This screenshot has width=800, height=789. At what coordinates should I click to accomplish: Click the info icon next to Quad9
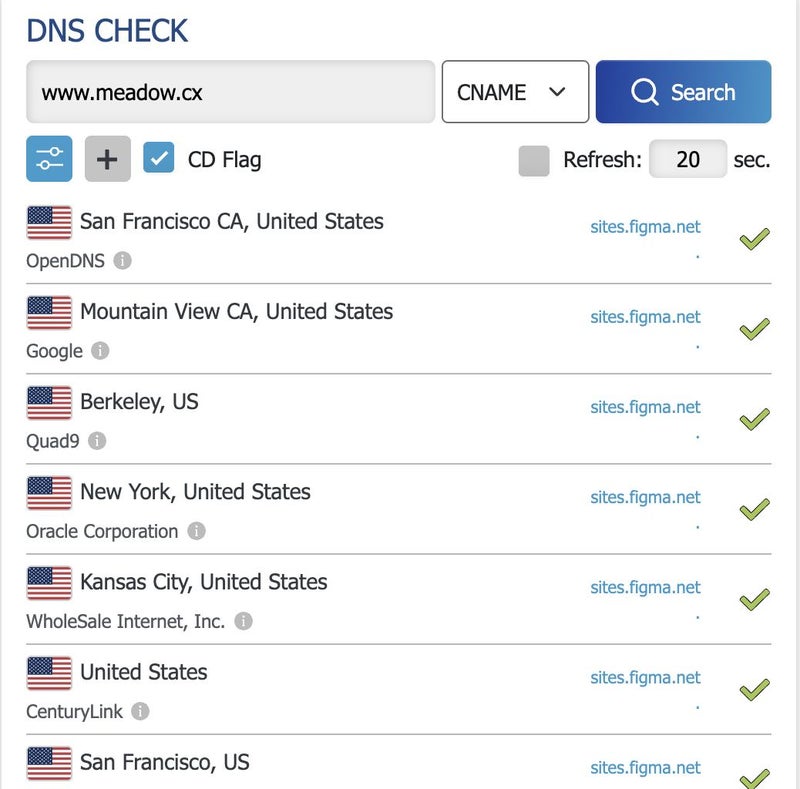[96, 441]
